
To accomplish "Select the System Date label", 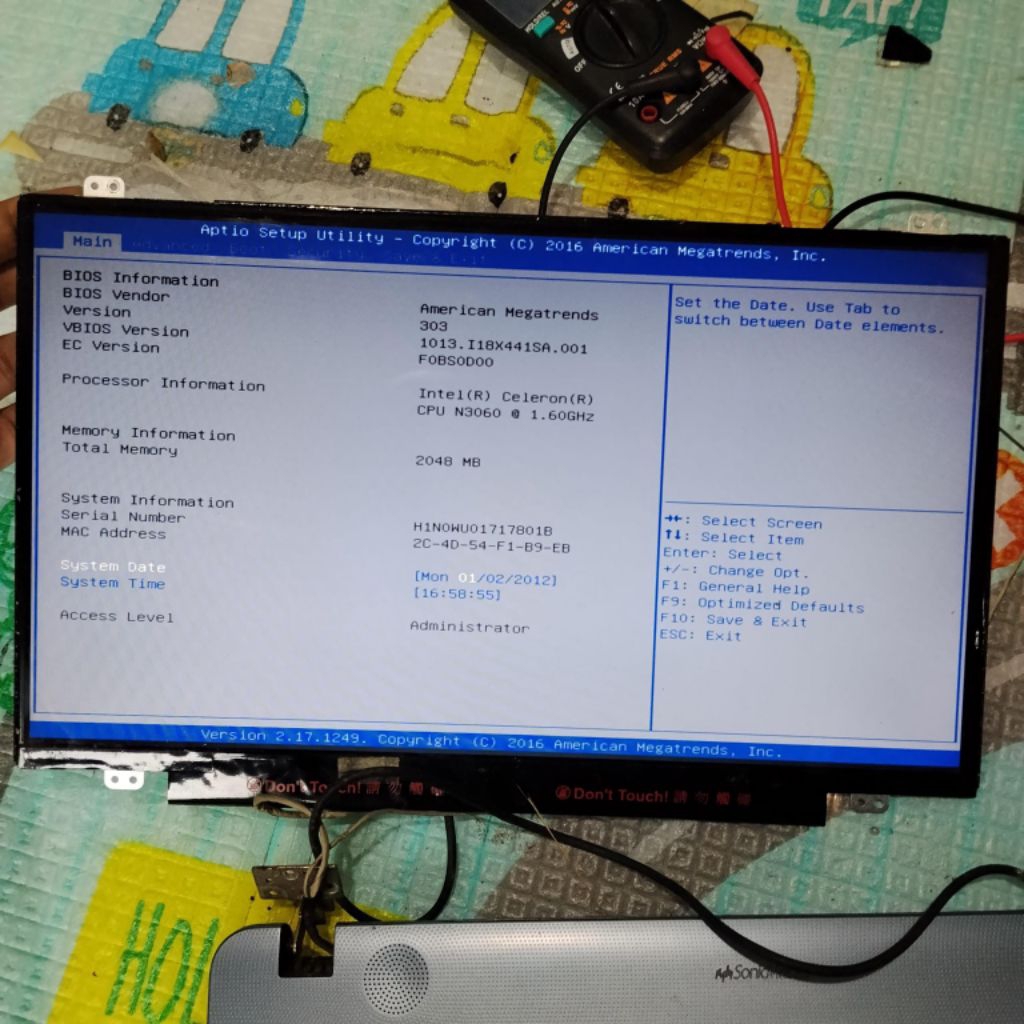I will (x=113, y=566).
